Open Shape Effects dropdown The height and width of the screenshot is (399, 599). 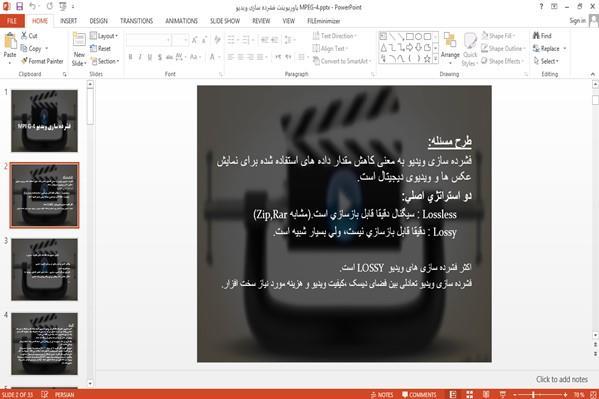502,61
